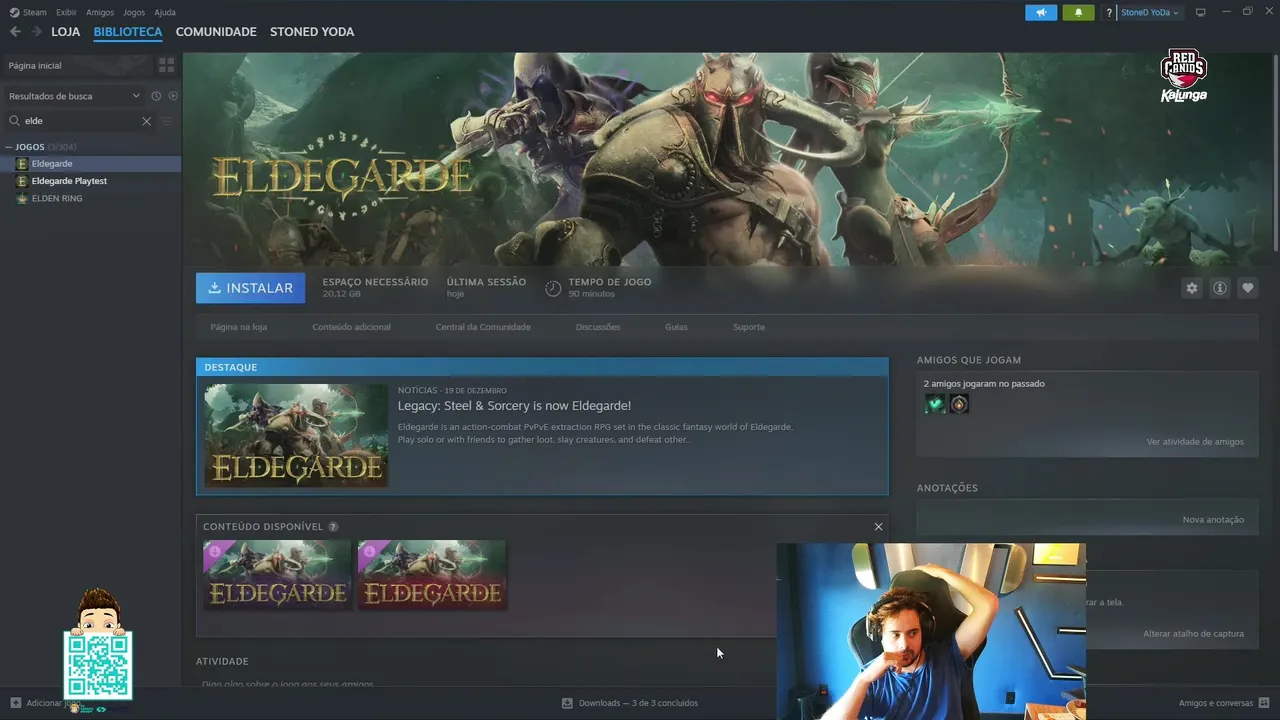This screenshot has width=1280, height=720.
Task: Click the blue INSTALAR button
Action: [250, 288]
